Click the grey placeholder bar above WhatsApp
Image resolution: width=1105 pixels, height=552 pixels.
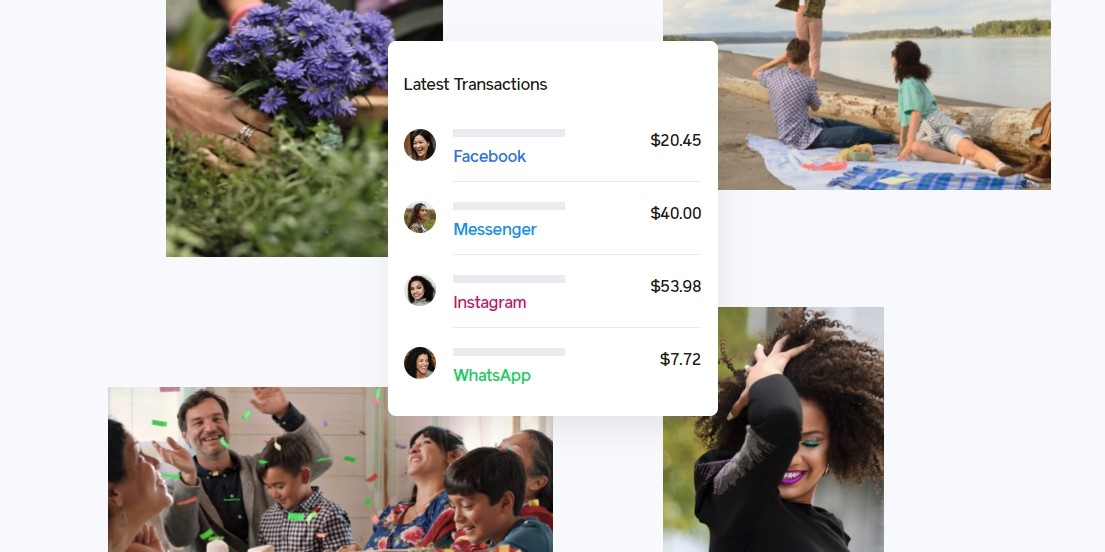tap(509, 352)
